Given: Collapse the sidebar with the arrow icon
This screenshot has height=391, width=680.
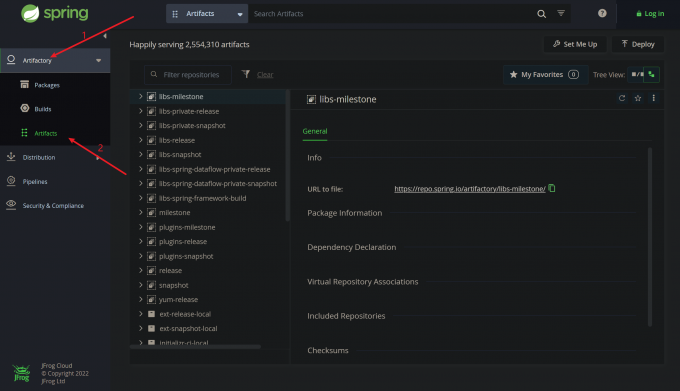Looking at the screenshot, I should point(105,36).
